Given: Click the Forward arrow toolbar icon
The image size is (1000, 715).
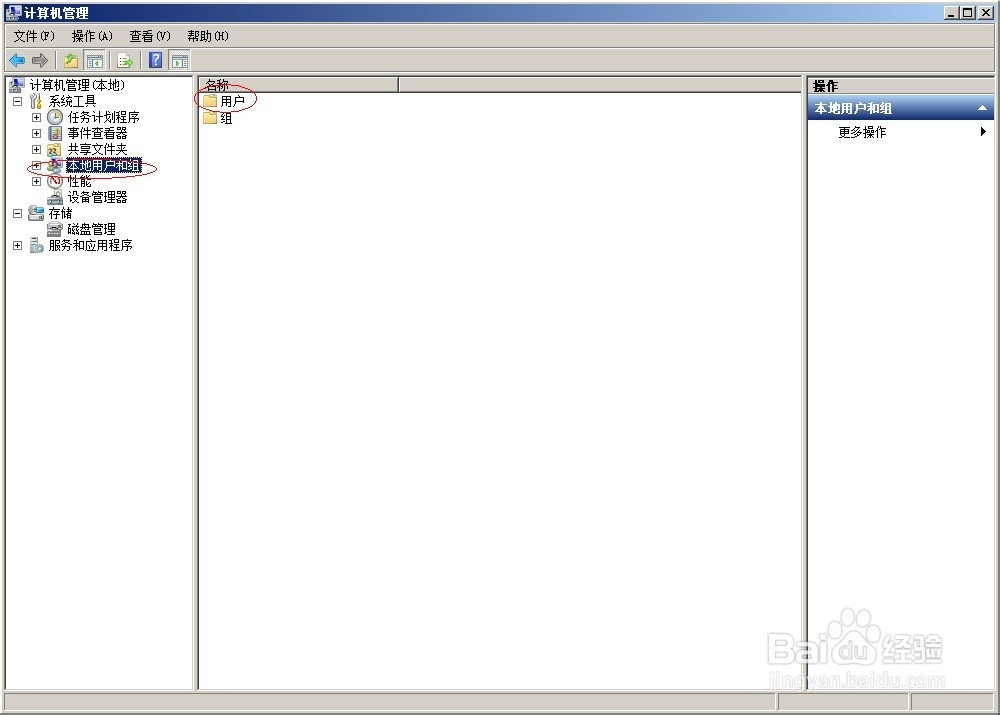Looking at the screenshot, I should coord(40,61).
